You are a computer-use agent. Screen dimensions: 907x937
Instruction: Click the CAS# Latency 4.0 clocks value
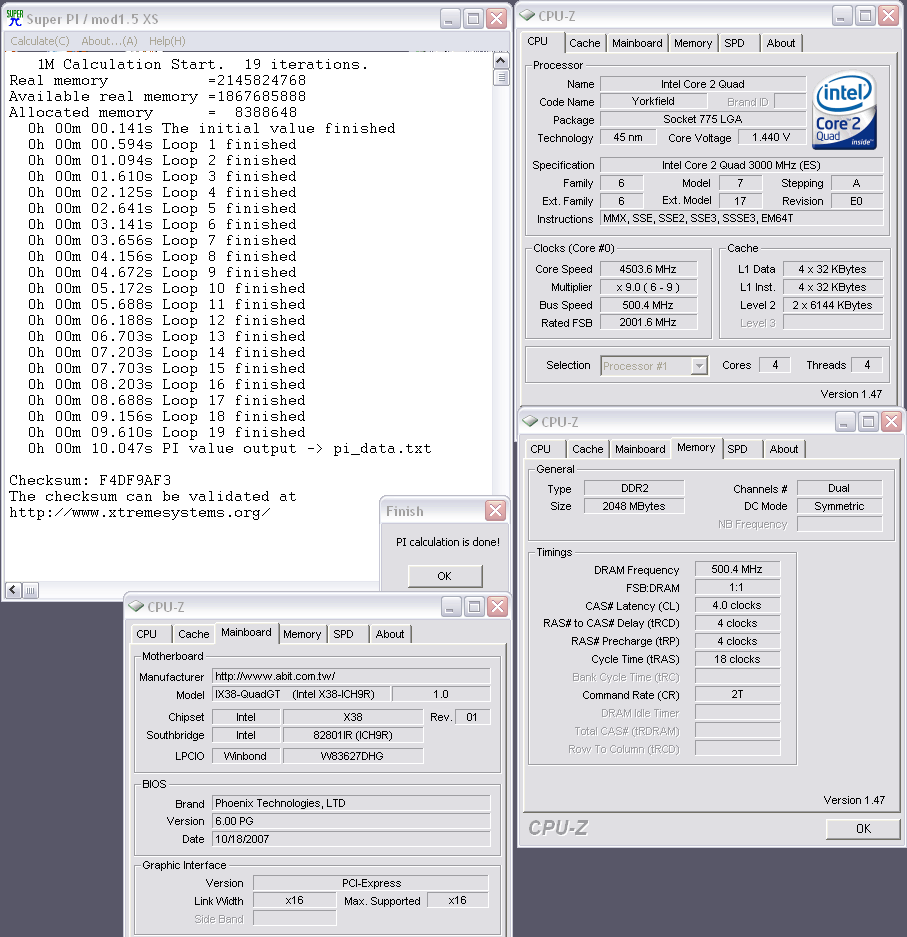pos(737,605)
